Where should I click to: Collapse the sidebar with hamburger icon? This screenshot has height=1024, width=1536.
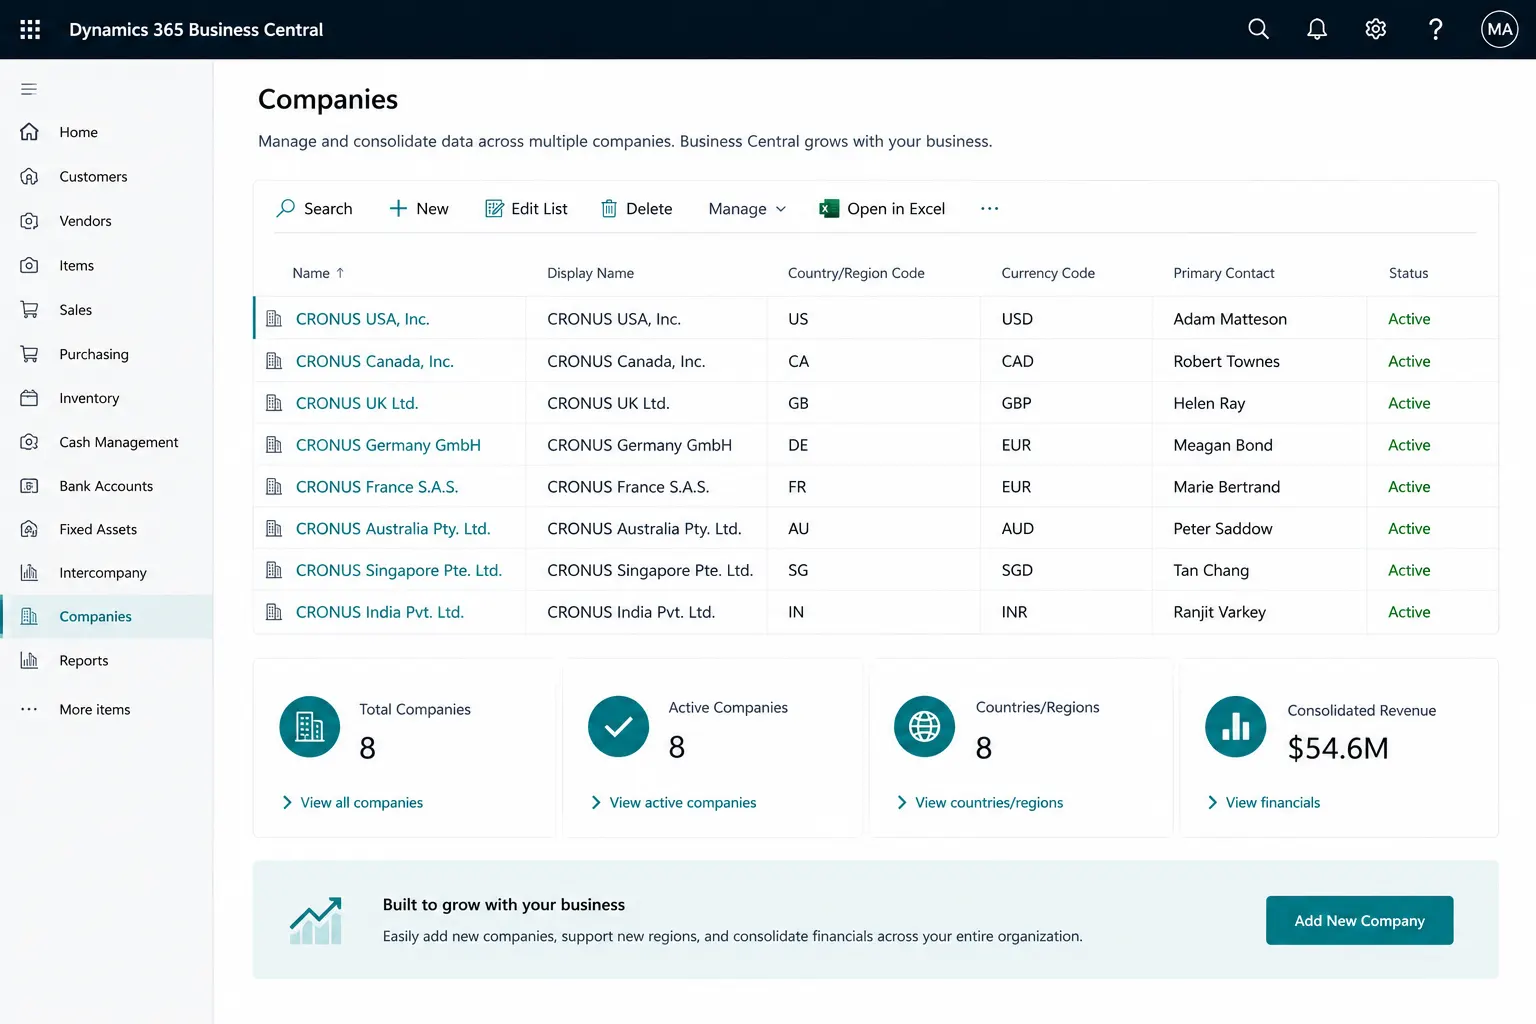[29, 89]
